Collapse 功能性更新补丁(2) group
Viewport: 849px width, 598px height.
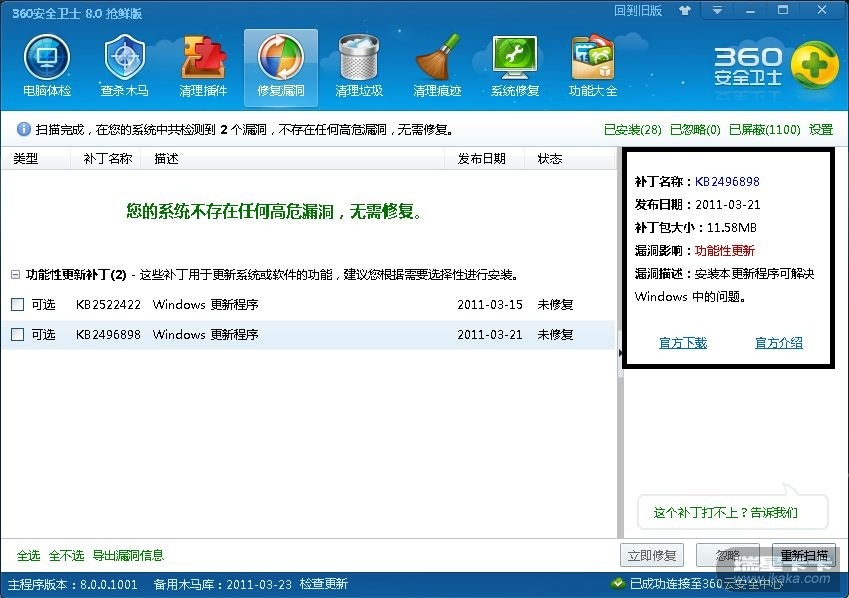16,275
